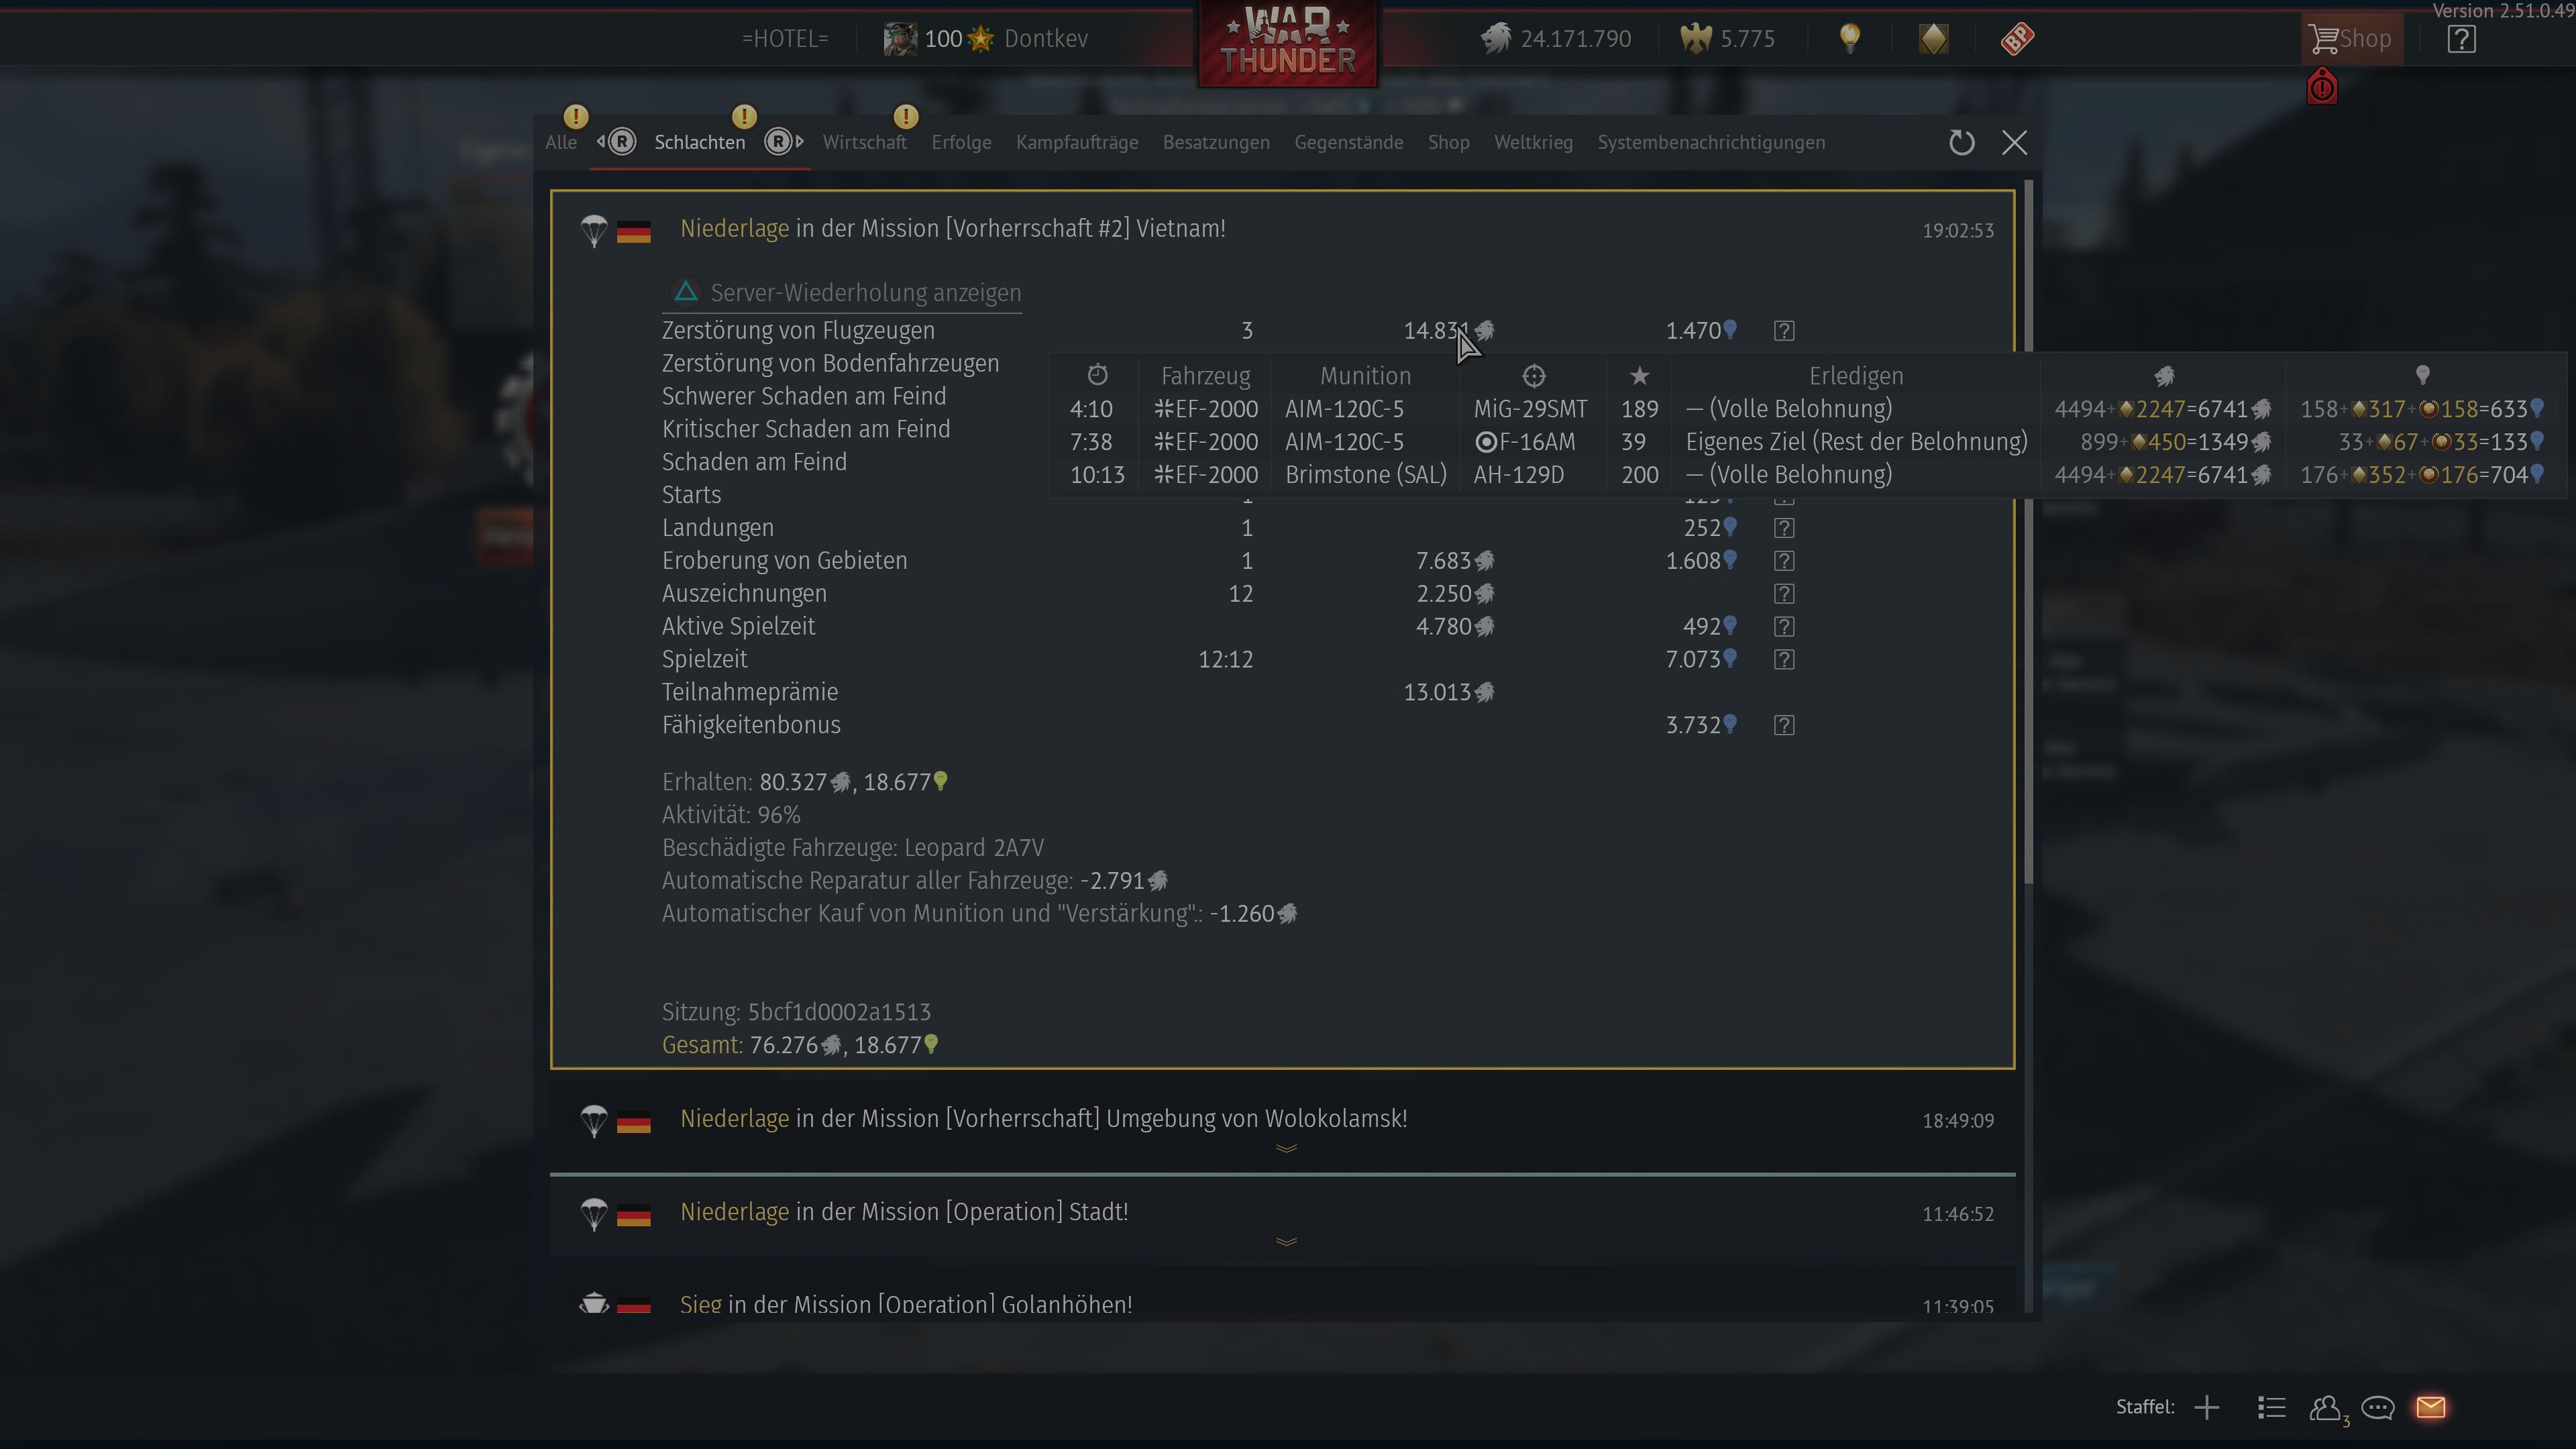This screenshot has width=2576, height=1449.
Task: Click the help icon beside Fähigkeitenbonus
Action: (x=1784, y=725)
